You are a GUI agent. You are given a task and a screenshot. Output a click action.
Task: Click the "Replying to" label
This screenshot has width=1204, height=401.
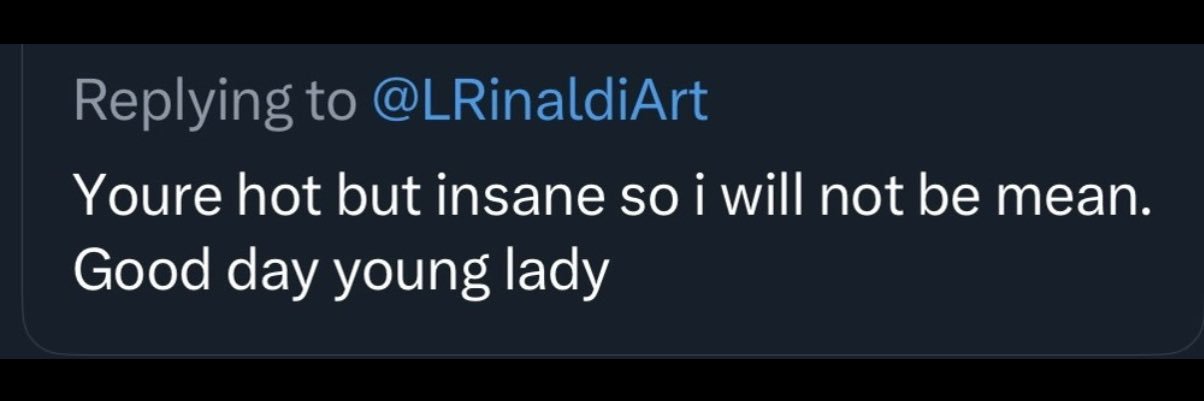click(215, 101)
